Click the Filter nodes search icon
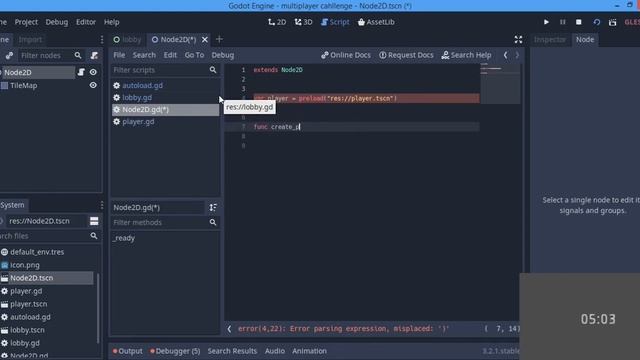Screen dimensions: 640x360 coord(78,55)
